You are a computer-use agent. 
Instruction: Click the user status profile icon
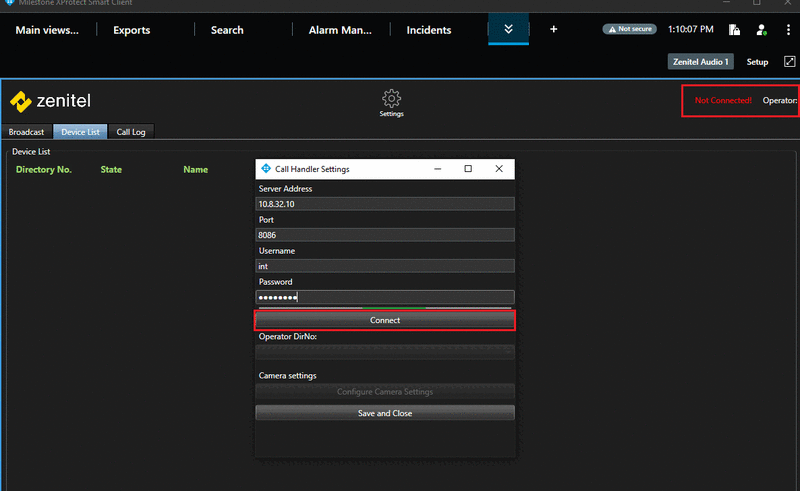coord(761,30)
